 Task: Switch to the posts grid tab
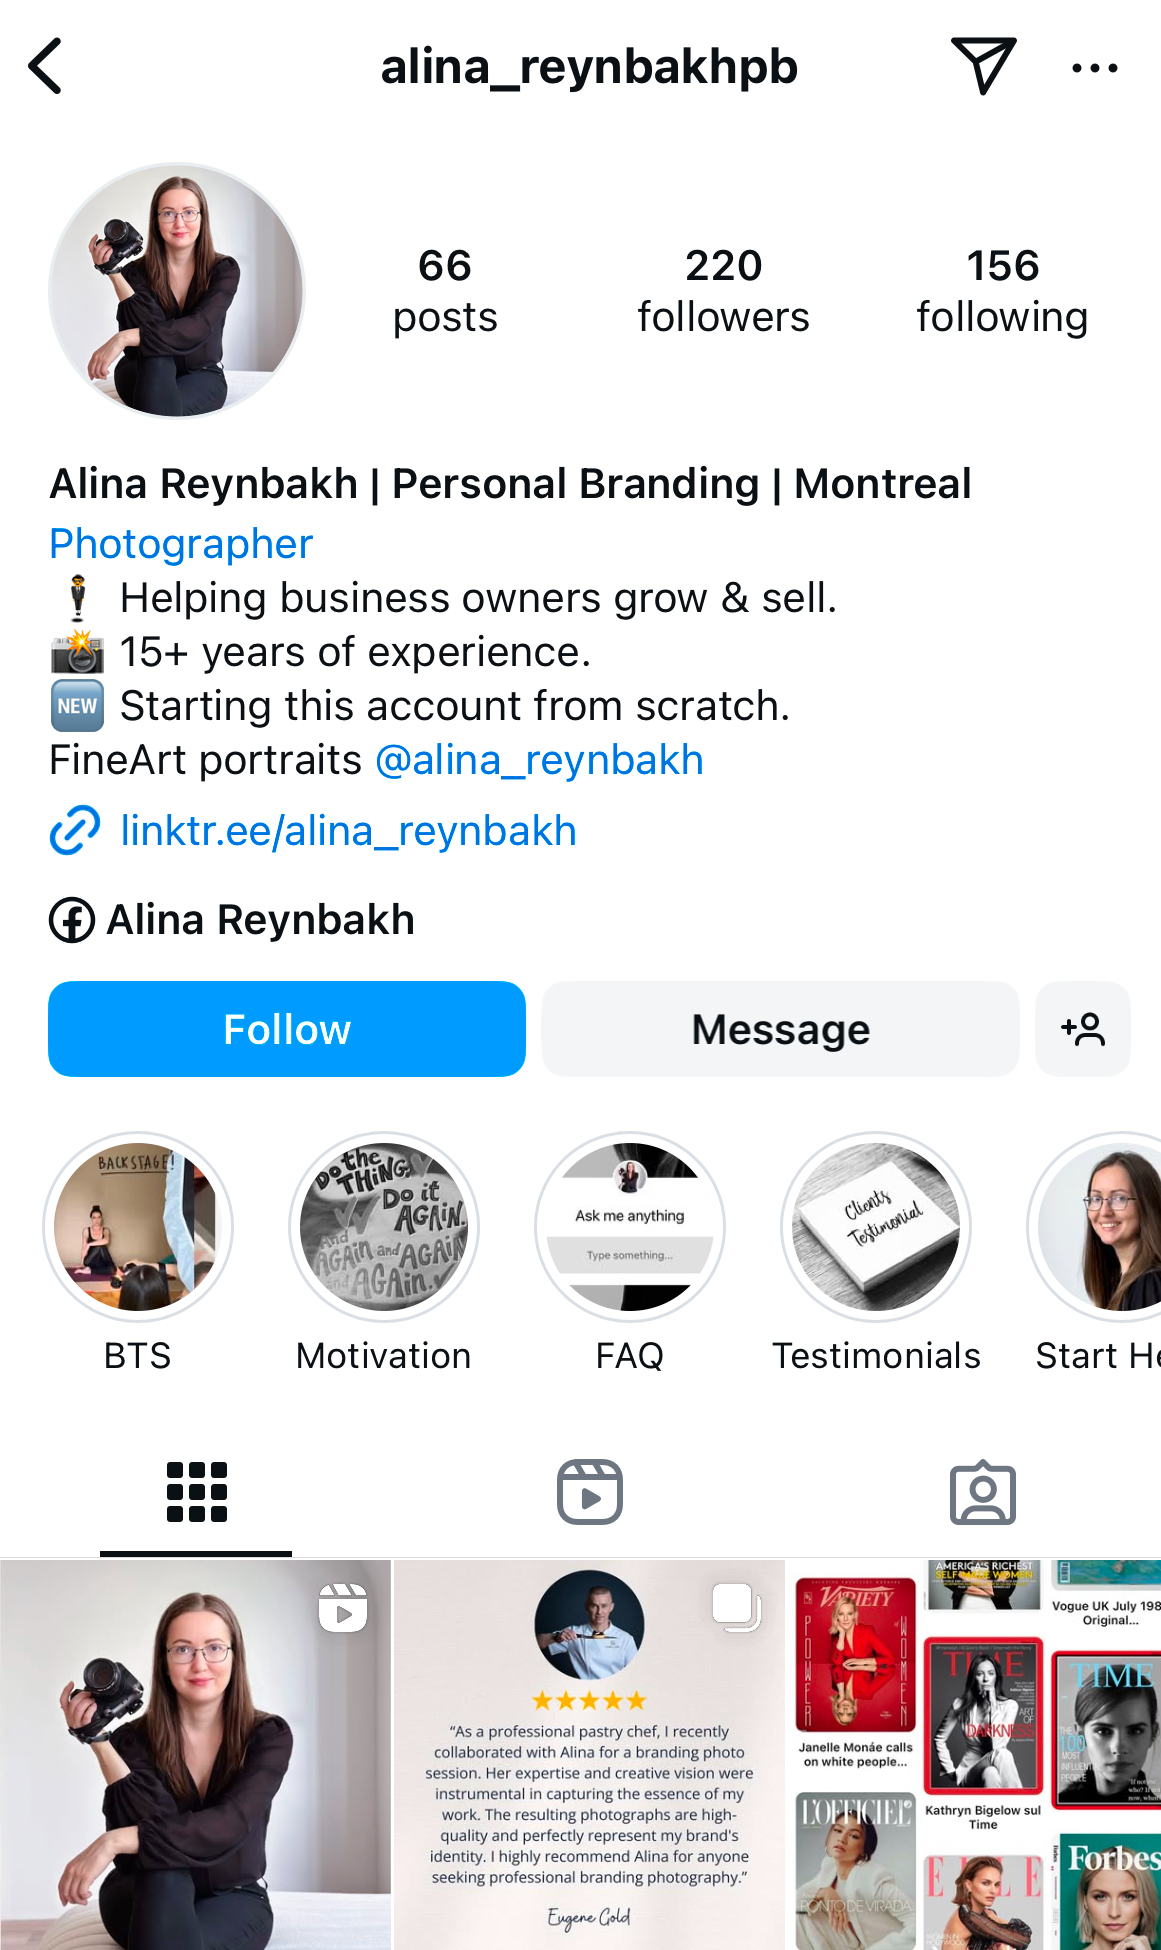pyautogui.click(x=196, y=1492)
